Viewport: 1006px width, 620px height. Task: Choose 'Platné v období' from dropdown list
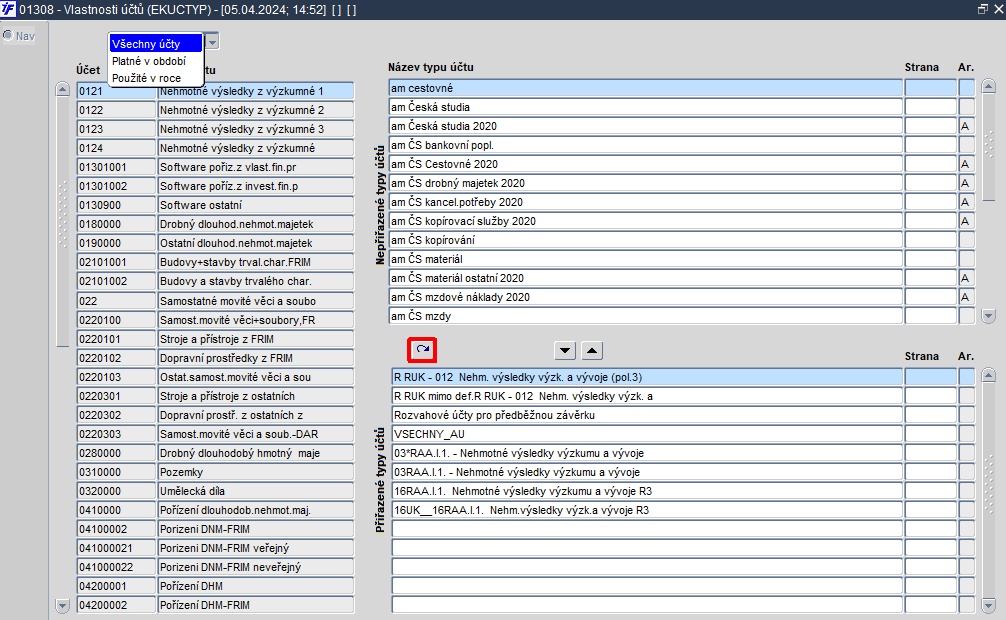coord(149,61)
